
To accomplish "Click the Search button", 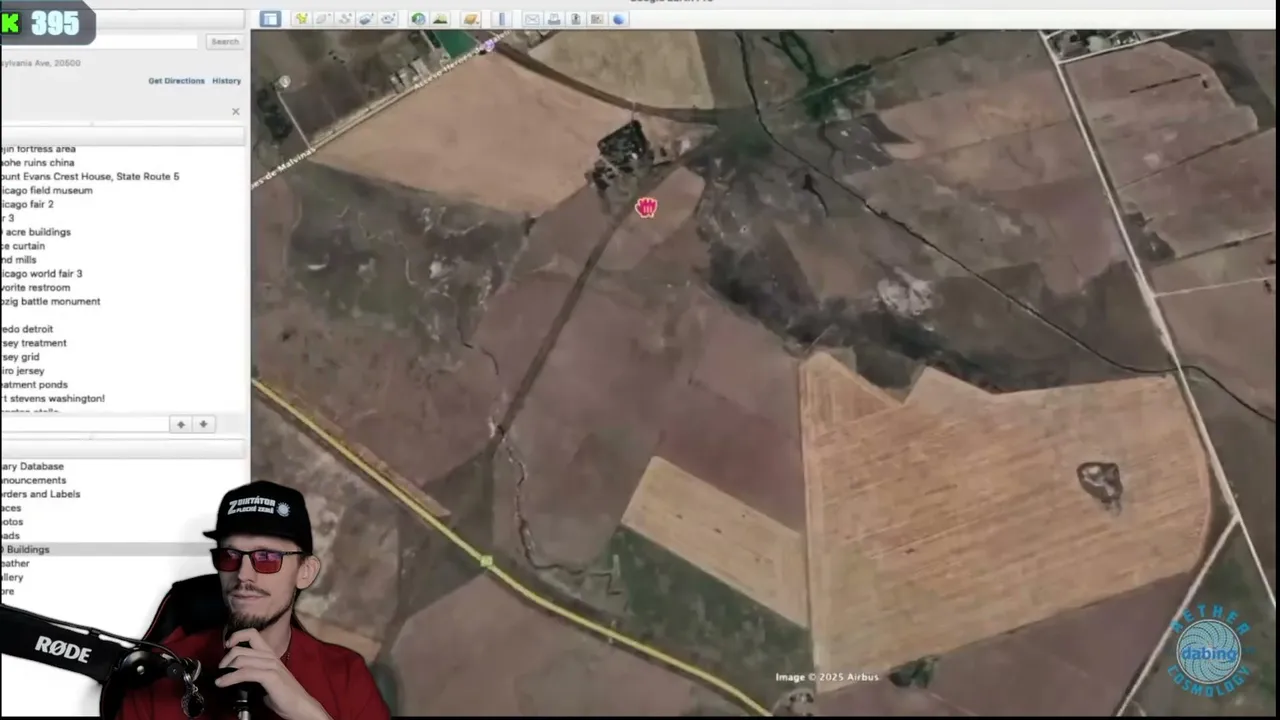I will (x=224, y=41).
